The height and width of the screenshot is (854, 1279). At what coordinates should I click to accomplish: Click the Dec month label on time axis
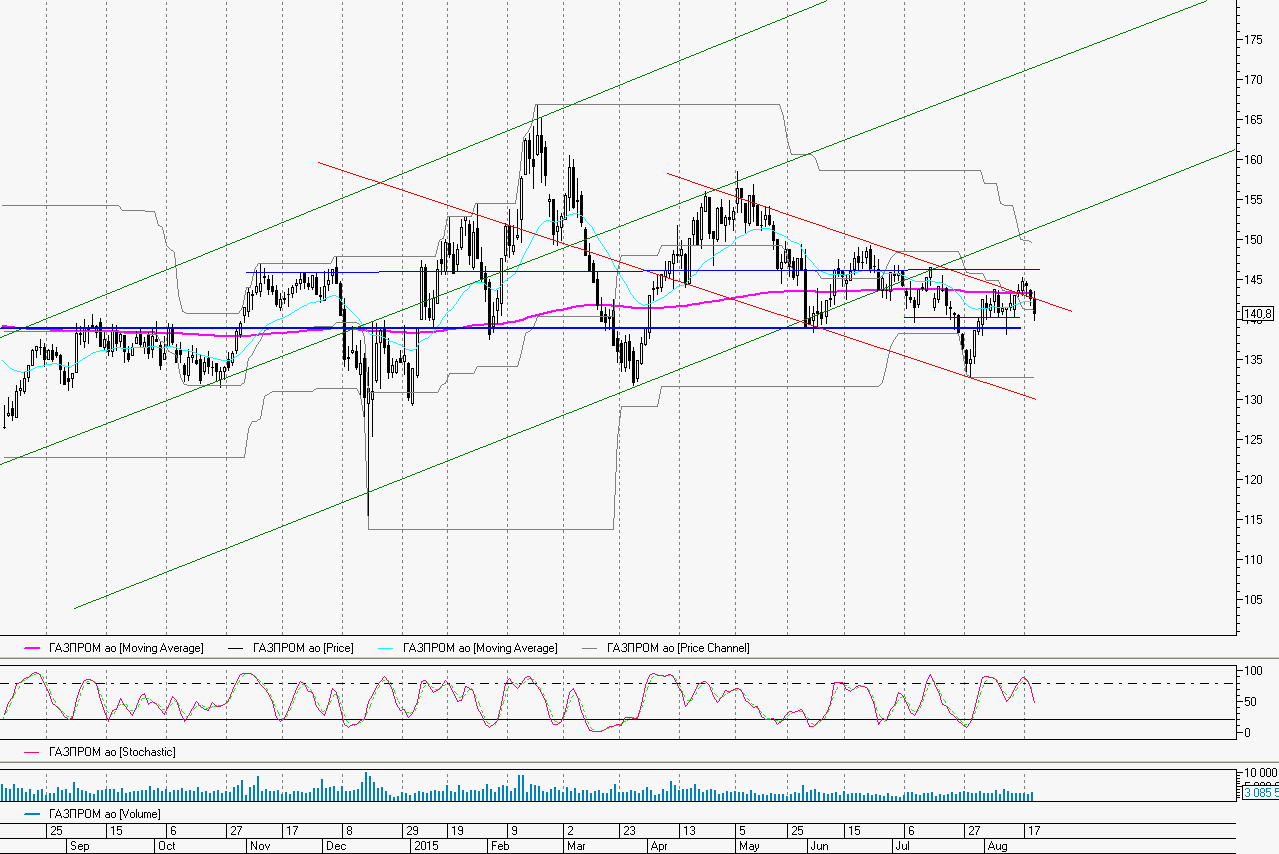point(337,846)
